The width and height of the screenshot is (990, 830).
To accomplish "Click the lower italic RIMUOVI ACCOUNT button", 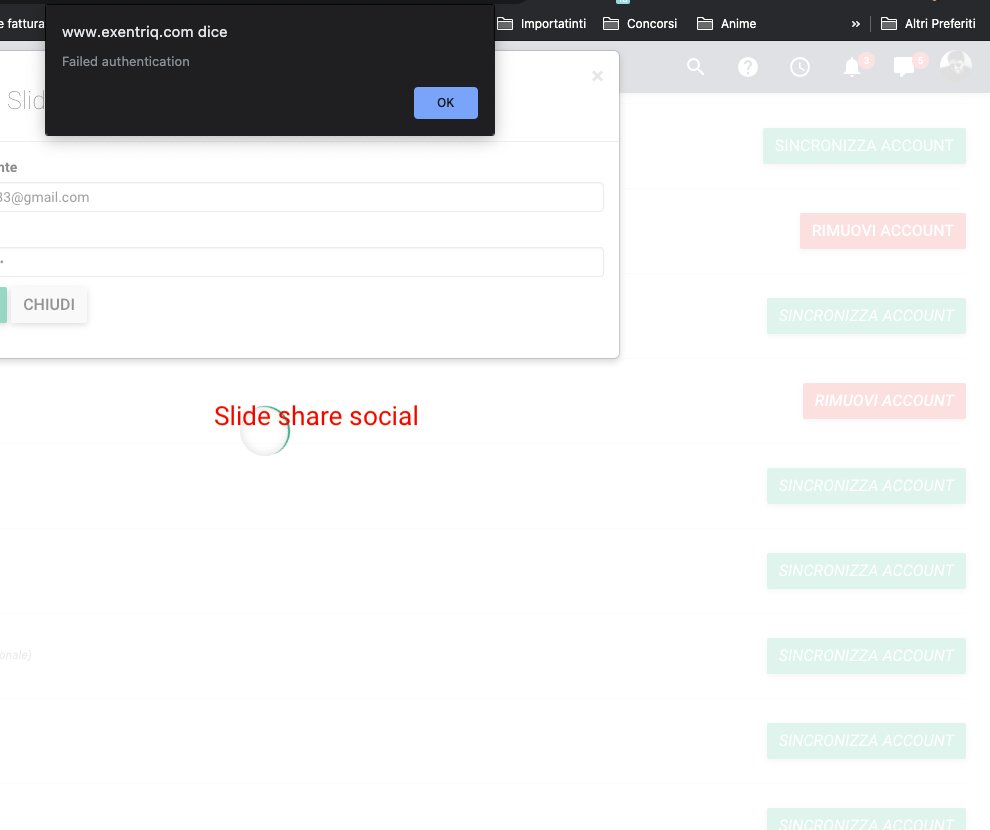I will [884, 400].
